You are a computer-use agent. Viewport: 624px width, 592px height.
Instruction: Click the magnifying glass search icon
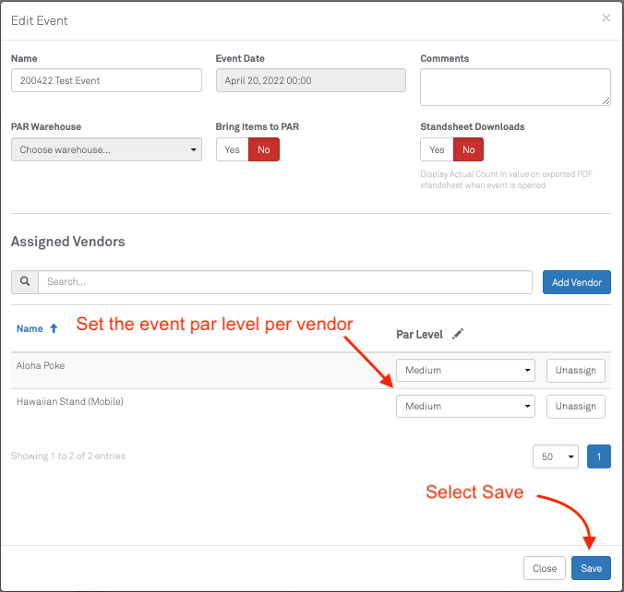coord(25,282)
